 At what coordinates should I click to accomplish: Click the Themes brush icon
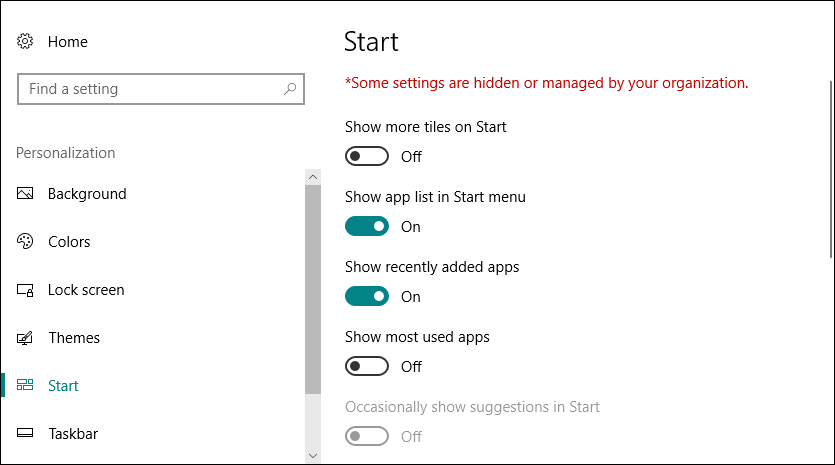(26, 338)
